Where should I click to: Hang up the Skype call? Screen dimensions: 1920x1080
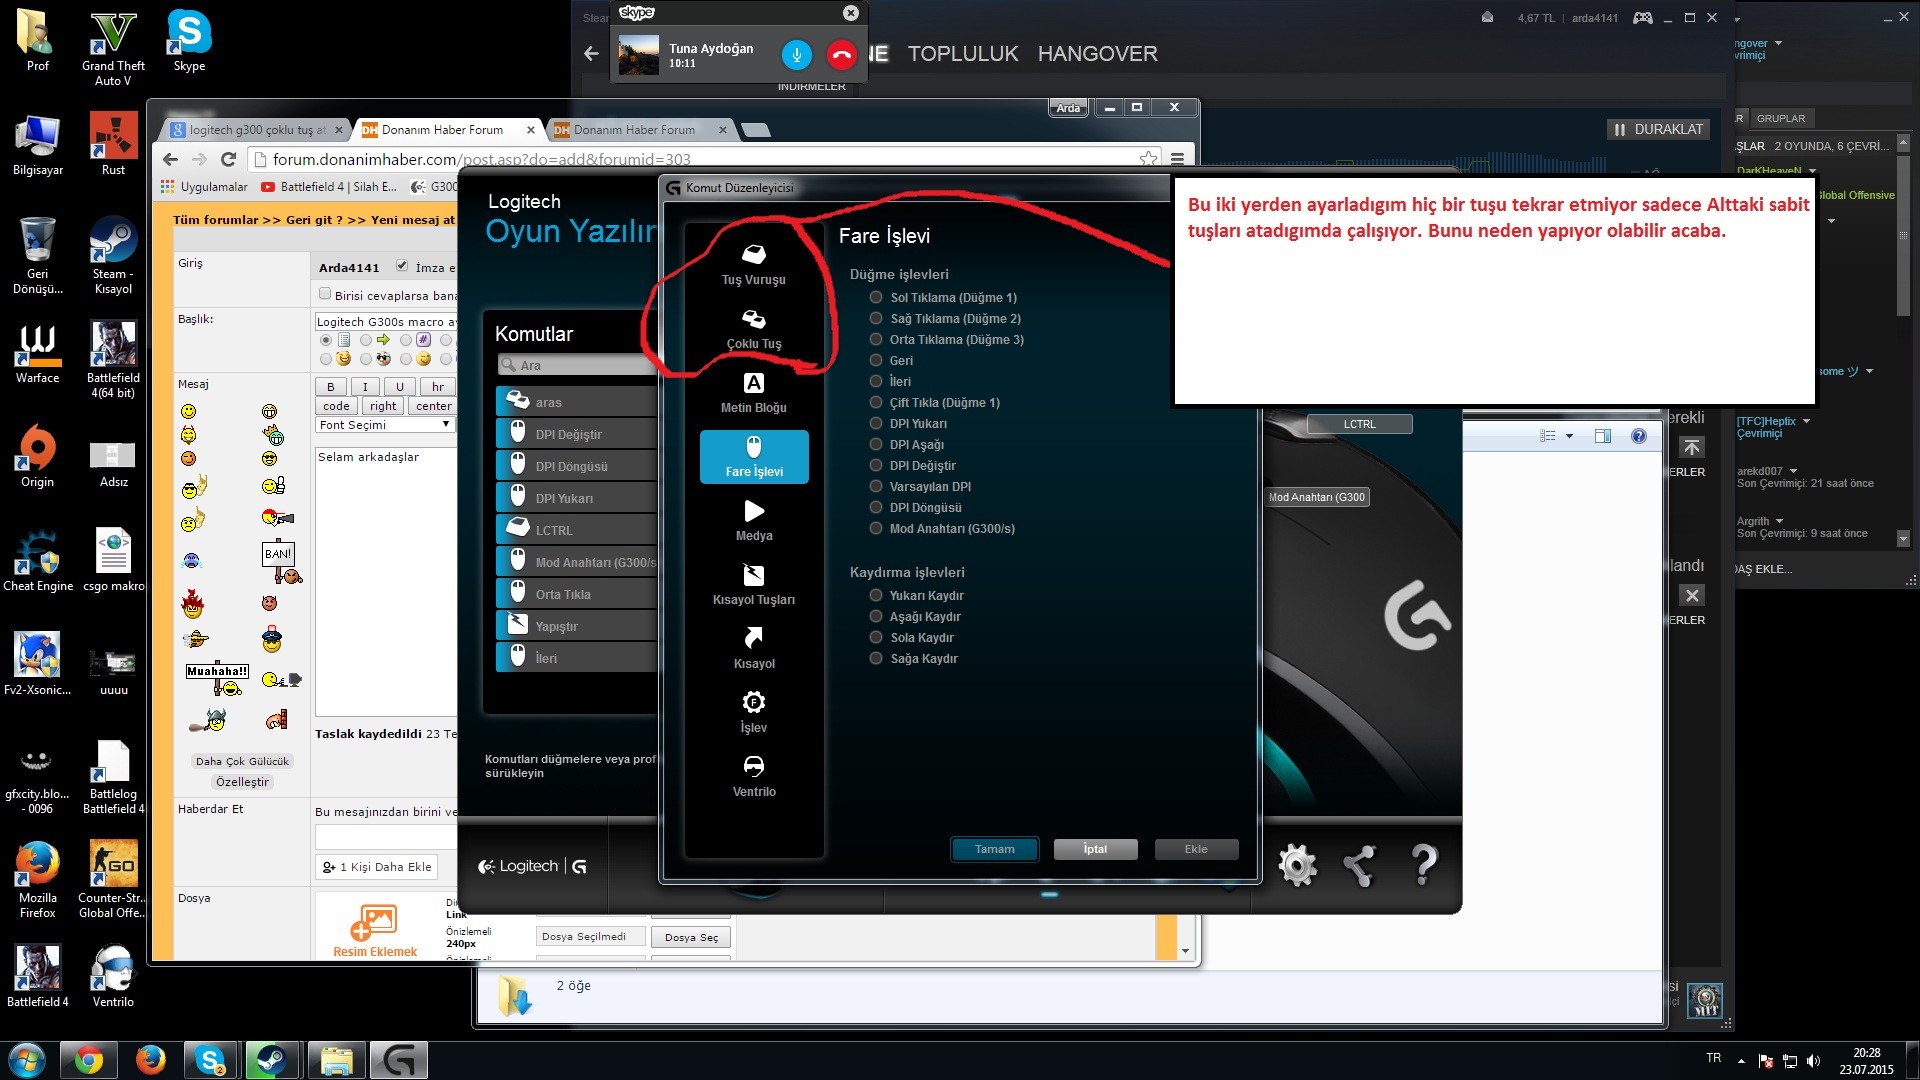click(x=842, y=55)
